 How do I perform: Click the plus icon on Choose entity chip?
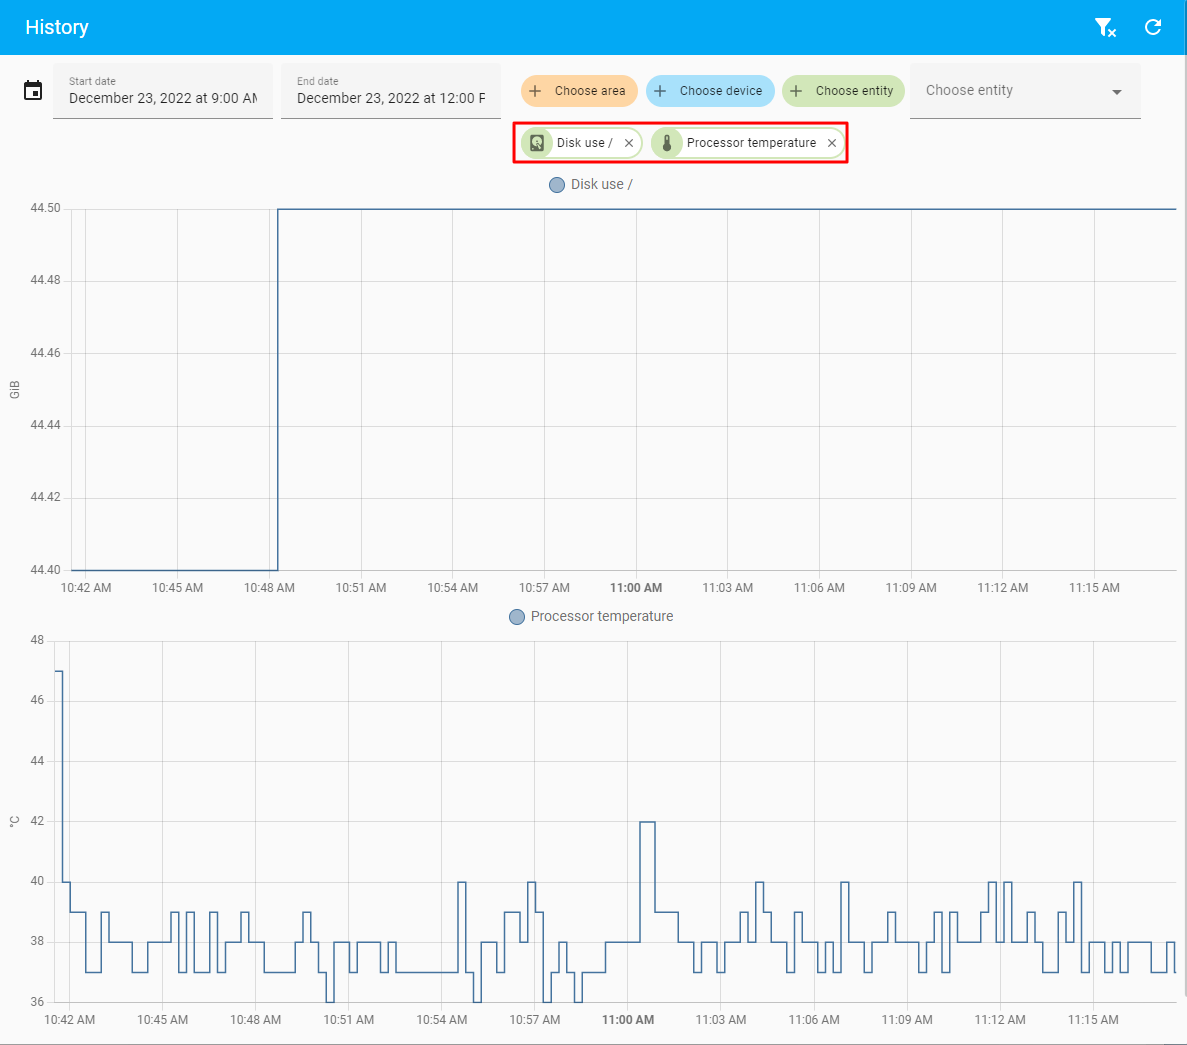coord(796,91)
